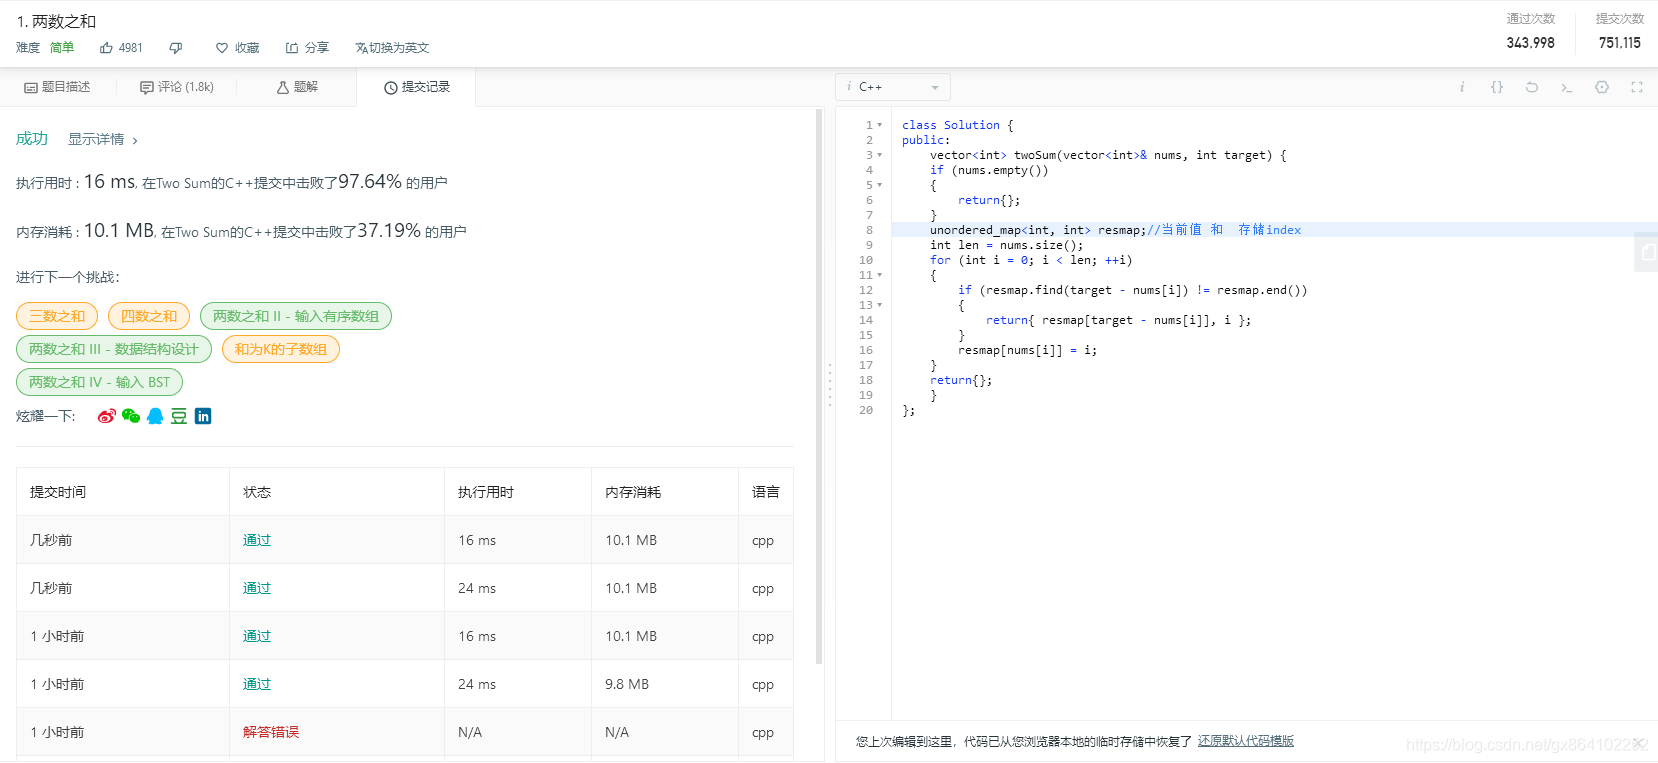Add problem to favorites via 收藏

(x=237, y=48)
